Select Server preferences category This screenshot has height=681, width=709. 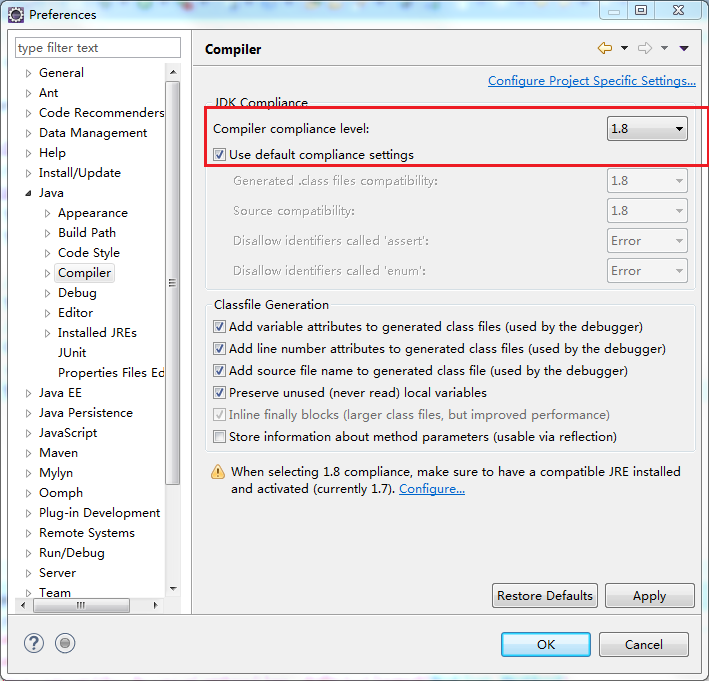(57, 572)
